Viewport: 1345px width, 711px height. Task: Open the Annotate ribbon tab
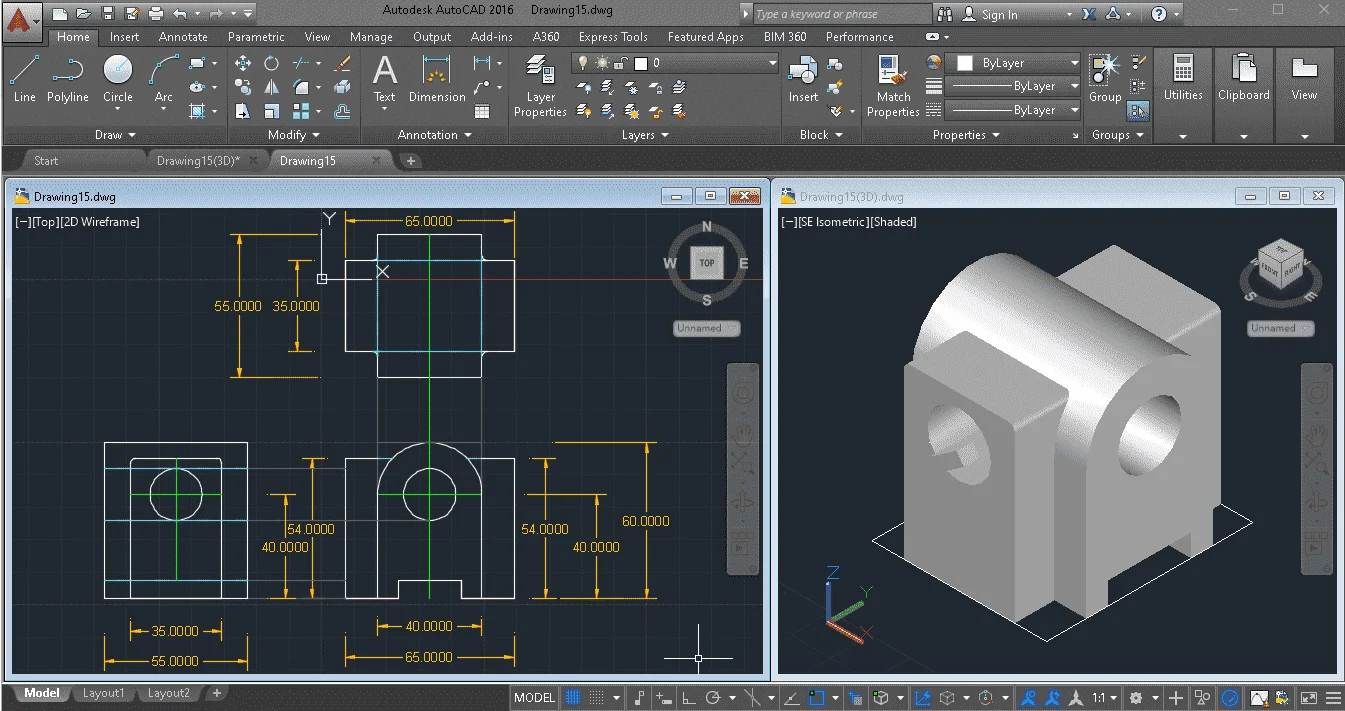click(184, 37)
